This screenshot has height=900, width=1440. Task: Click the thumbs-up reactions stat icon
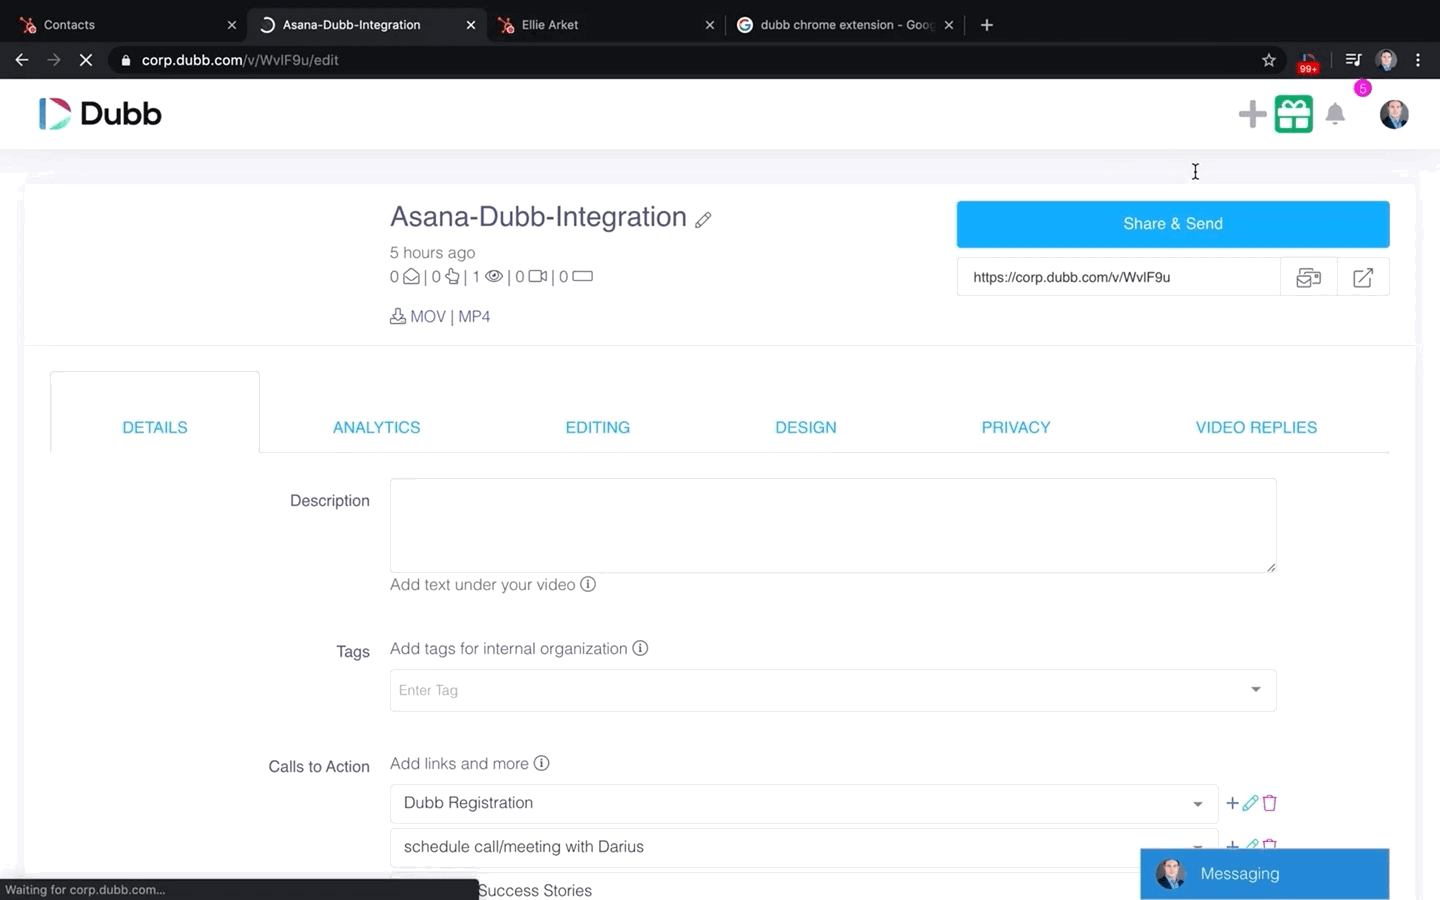[452, 277]
